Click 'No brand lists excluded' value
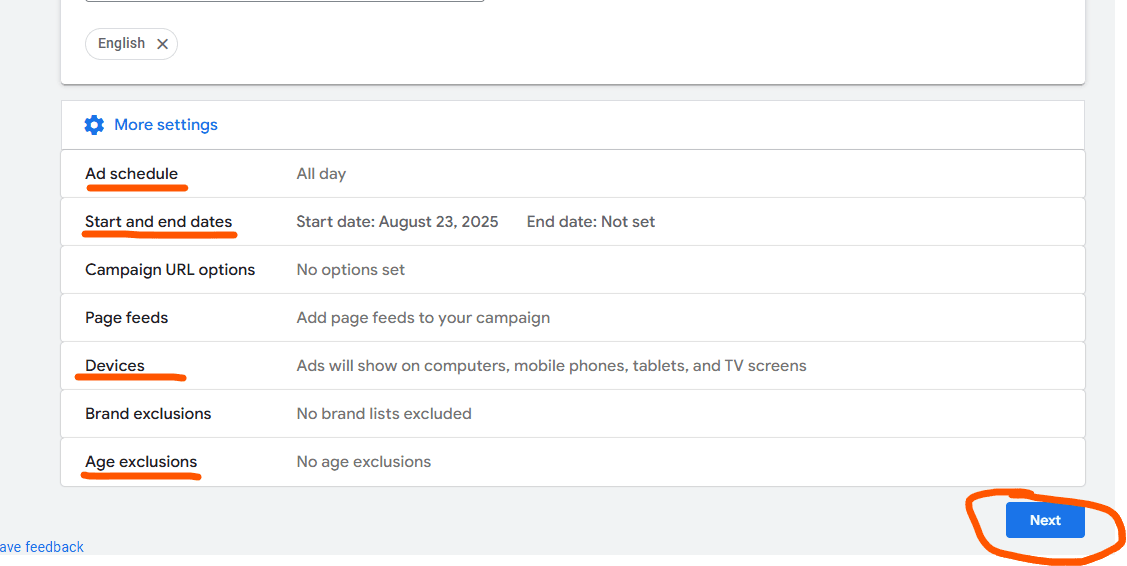Screen dimensions: 1127x566 tap(384, 414)
